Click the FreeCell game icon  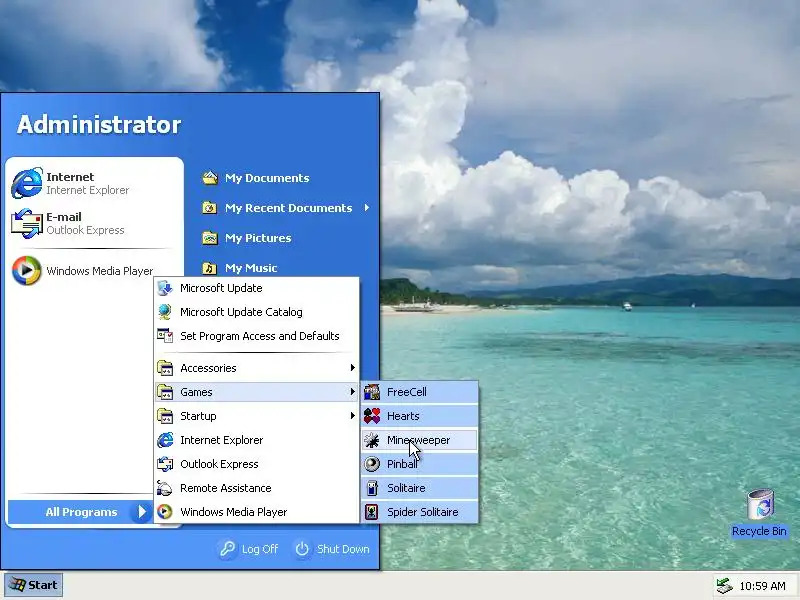click(x=372, y=392)
